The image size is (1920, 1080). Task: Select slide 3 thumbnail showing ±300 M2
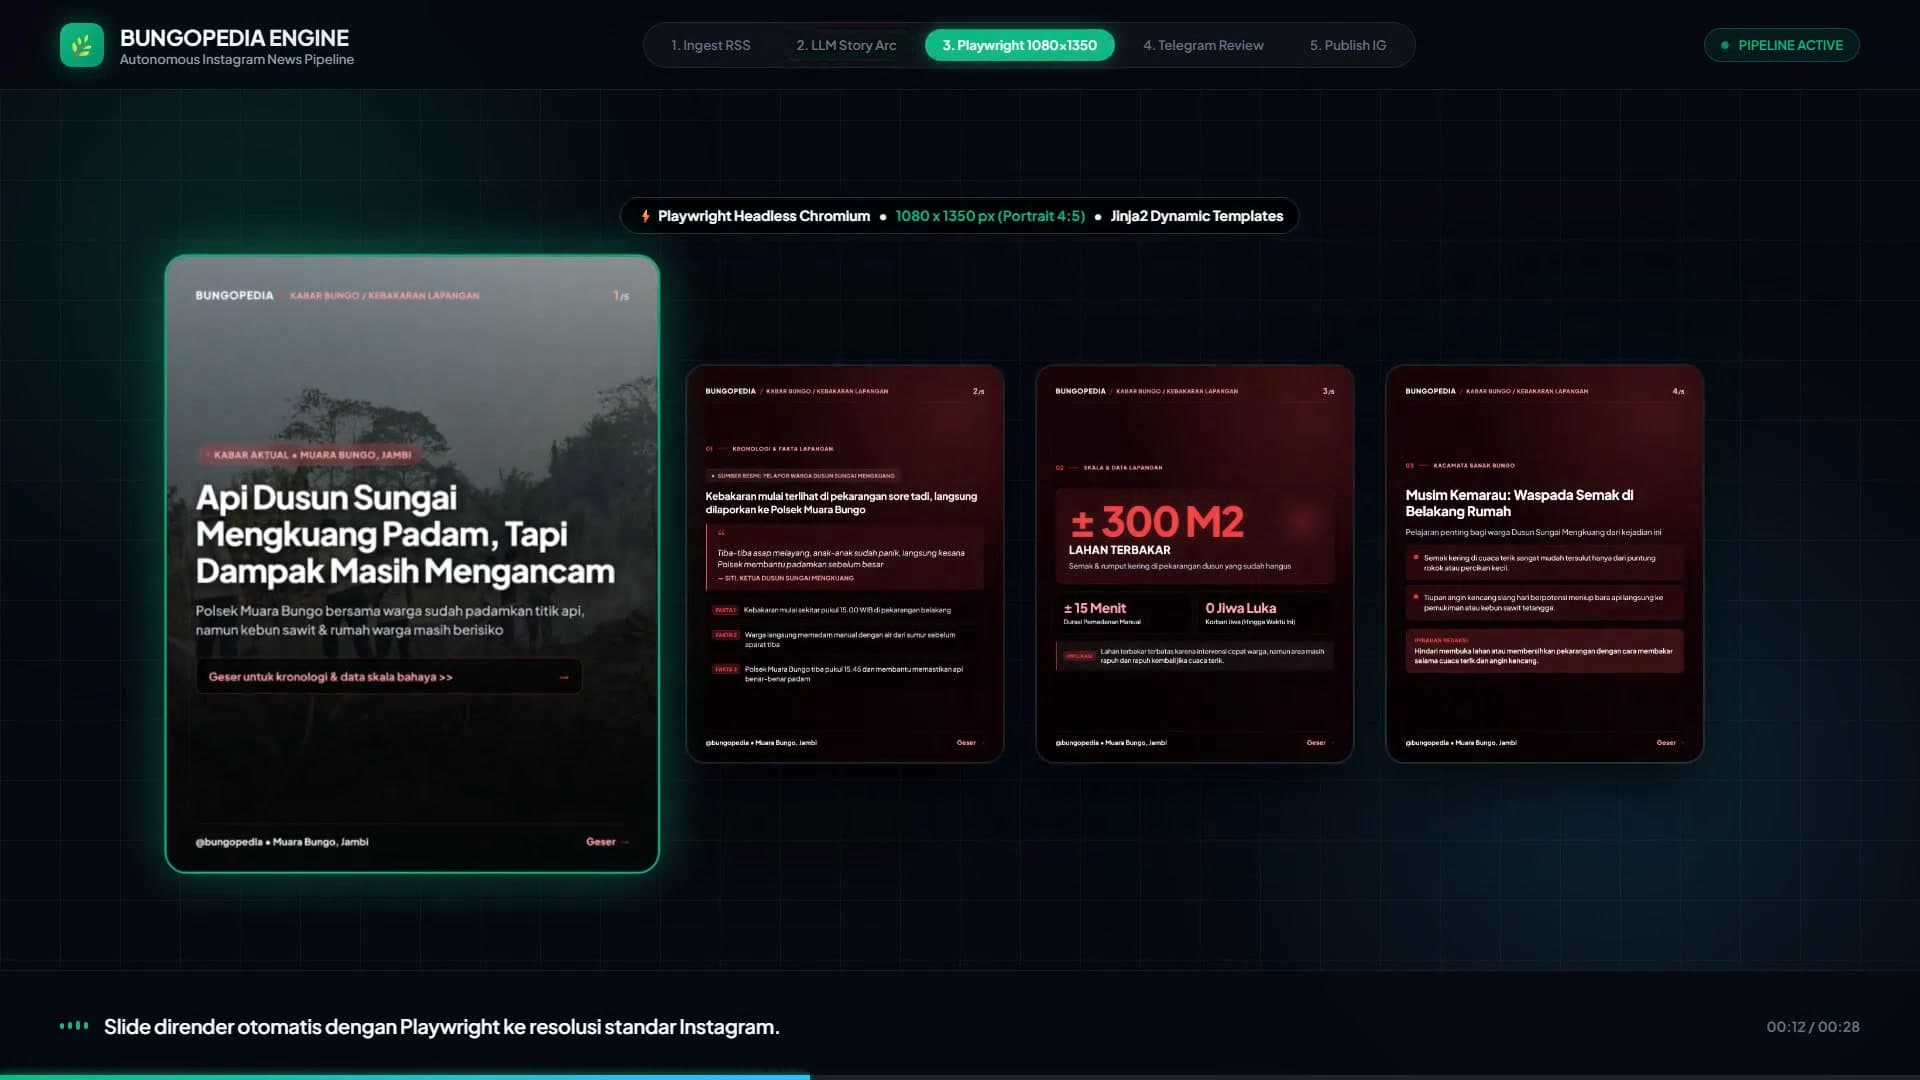(x=1195, y=564)
